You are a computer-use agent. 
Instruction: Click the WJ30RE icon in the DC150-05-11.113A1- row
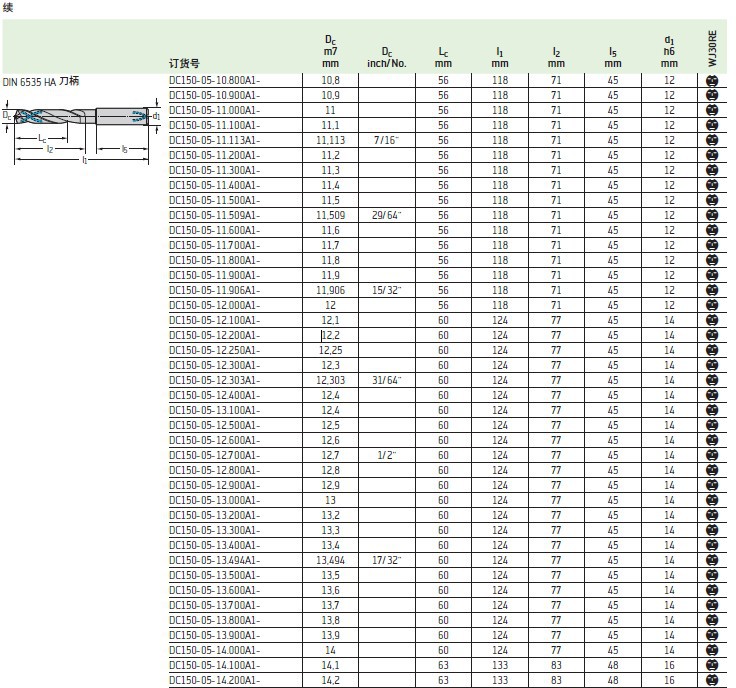712,140
